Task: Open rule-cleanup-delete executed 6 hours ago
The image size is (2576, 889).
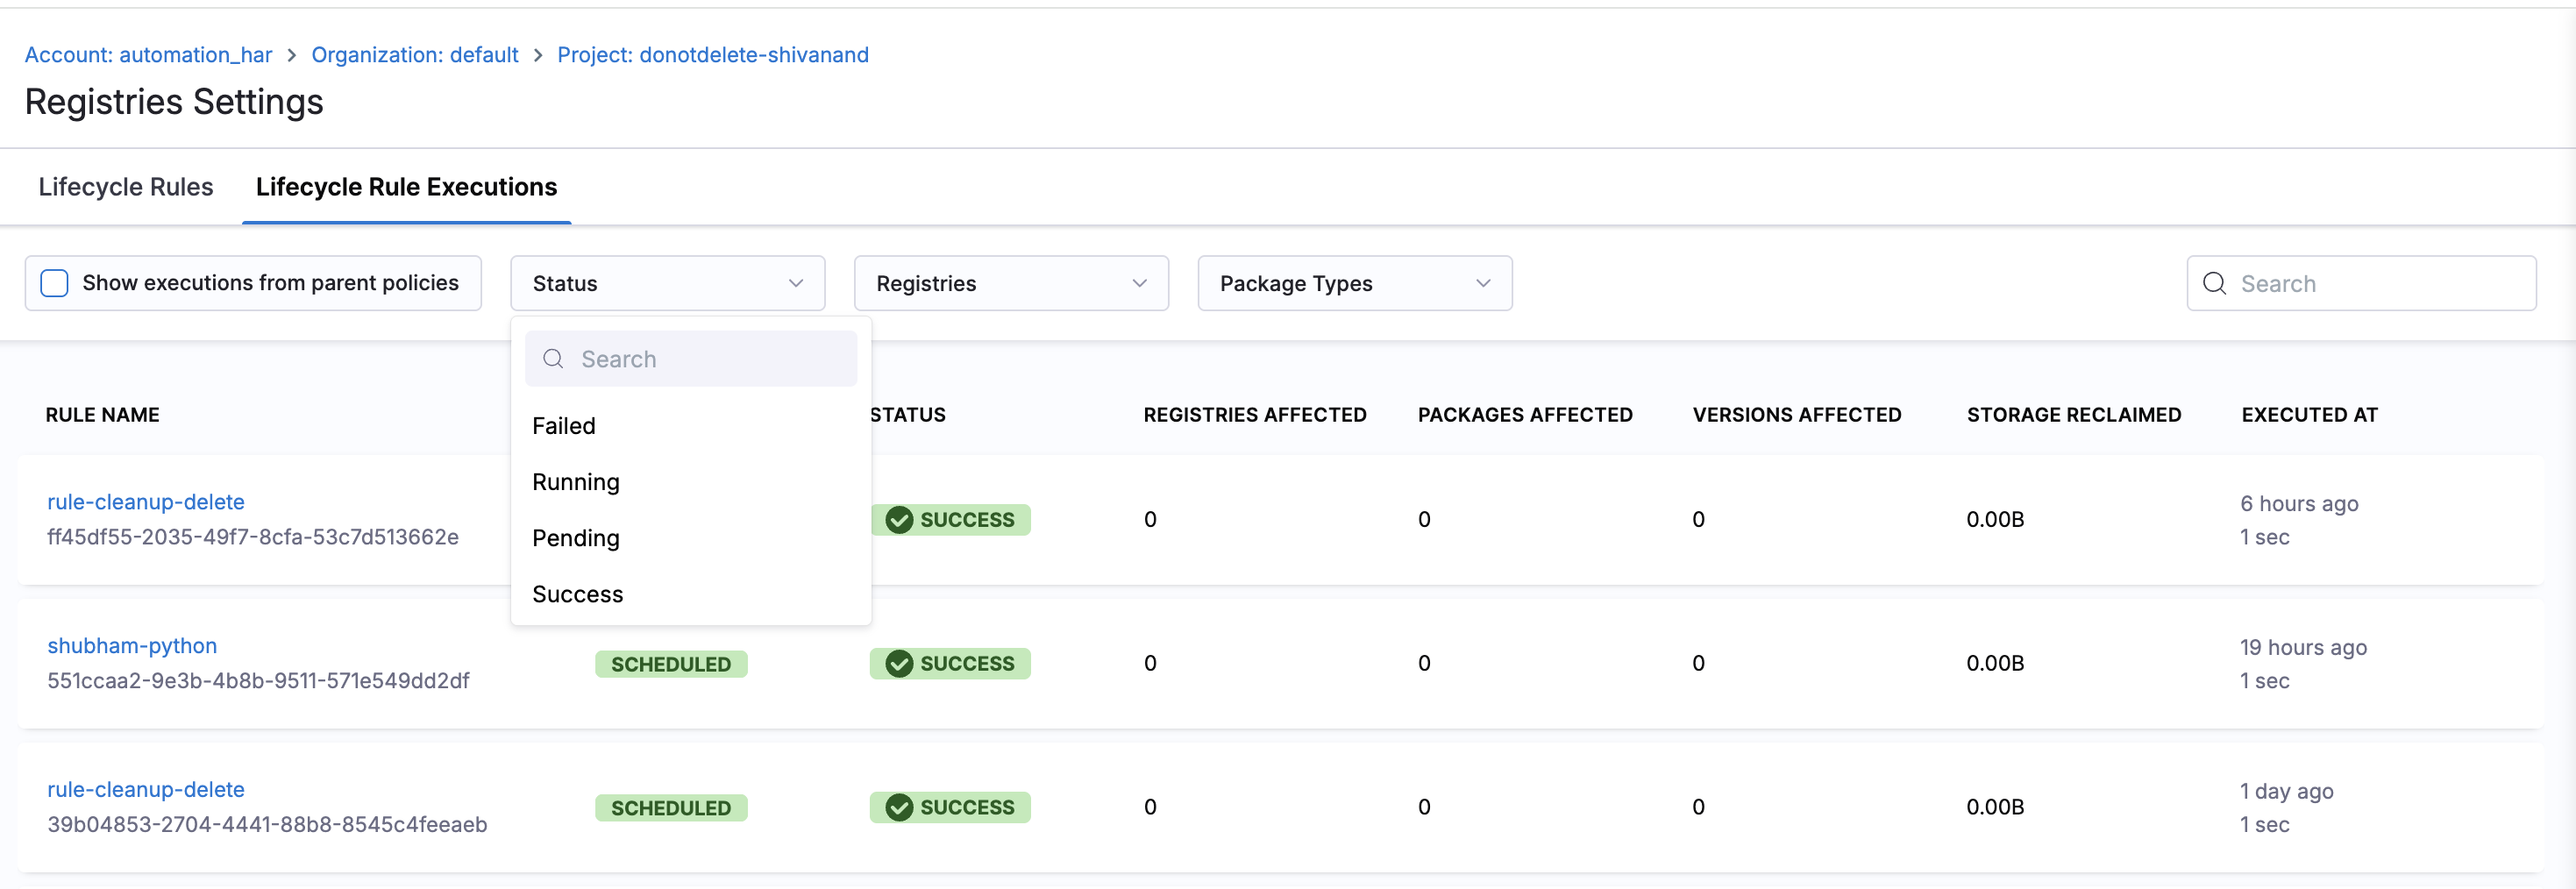Action: (146, 502)
